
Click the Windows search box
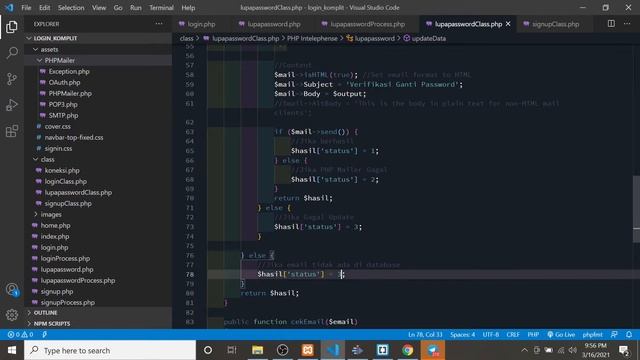tap(110, 350)
